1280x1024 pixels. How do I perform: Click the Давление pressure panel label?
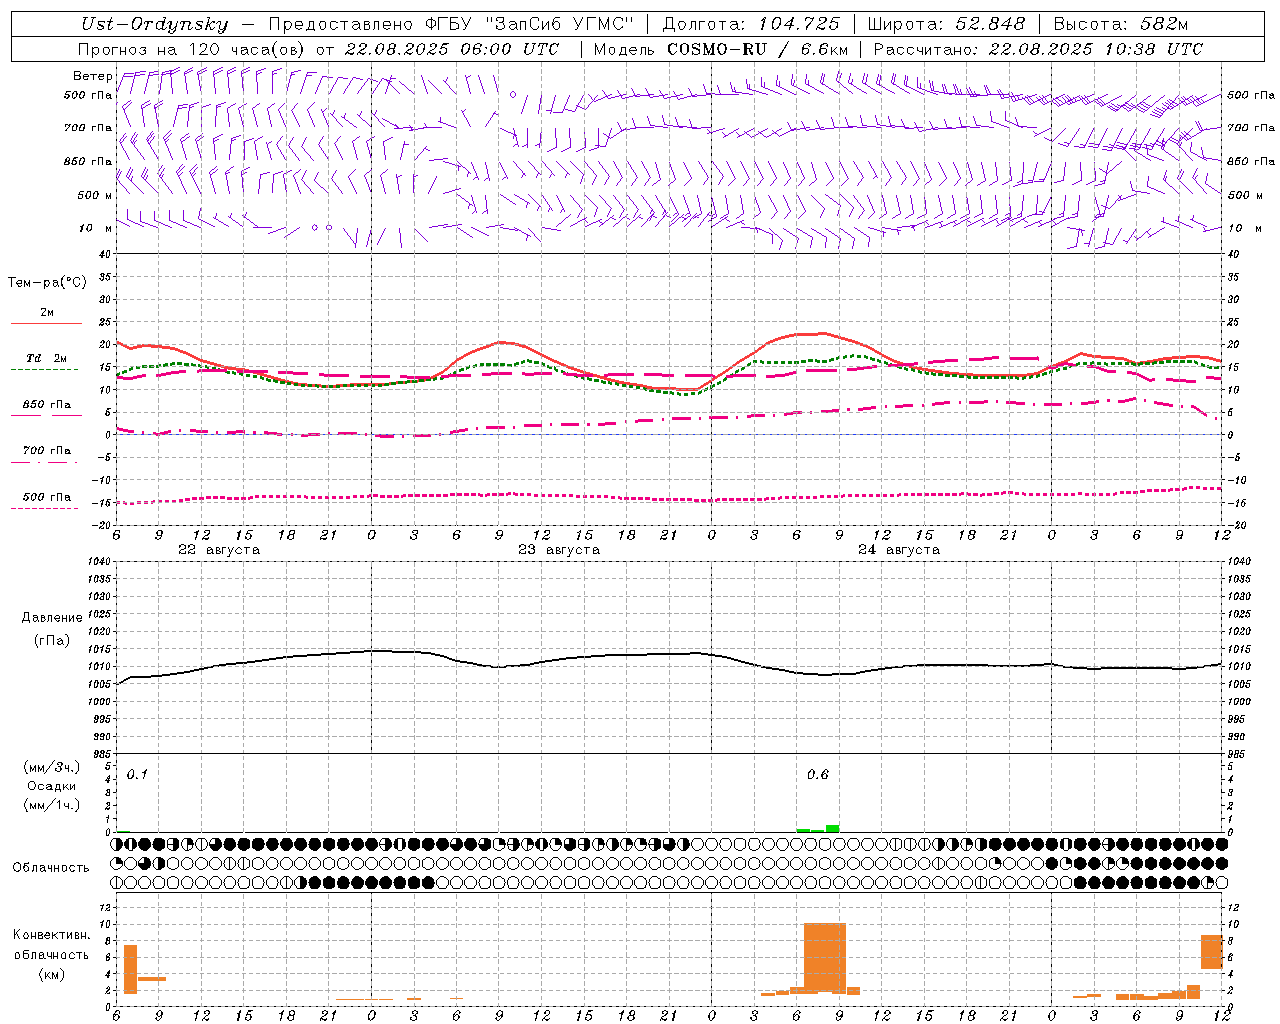(52, 617)
